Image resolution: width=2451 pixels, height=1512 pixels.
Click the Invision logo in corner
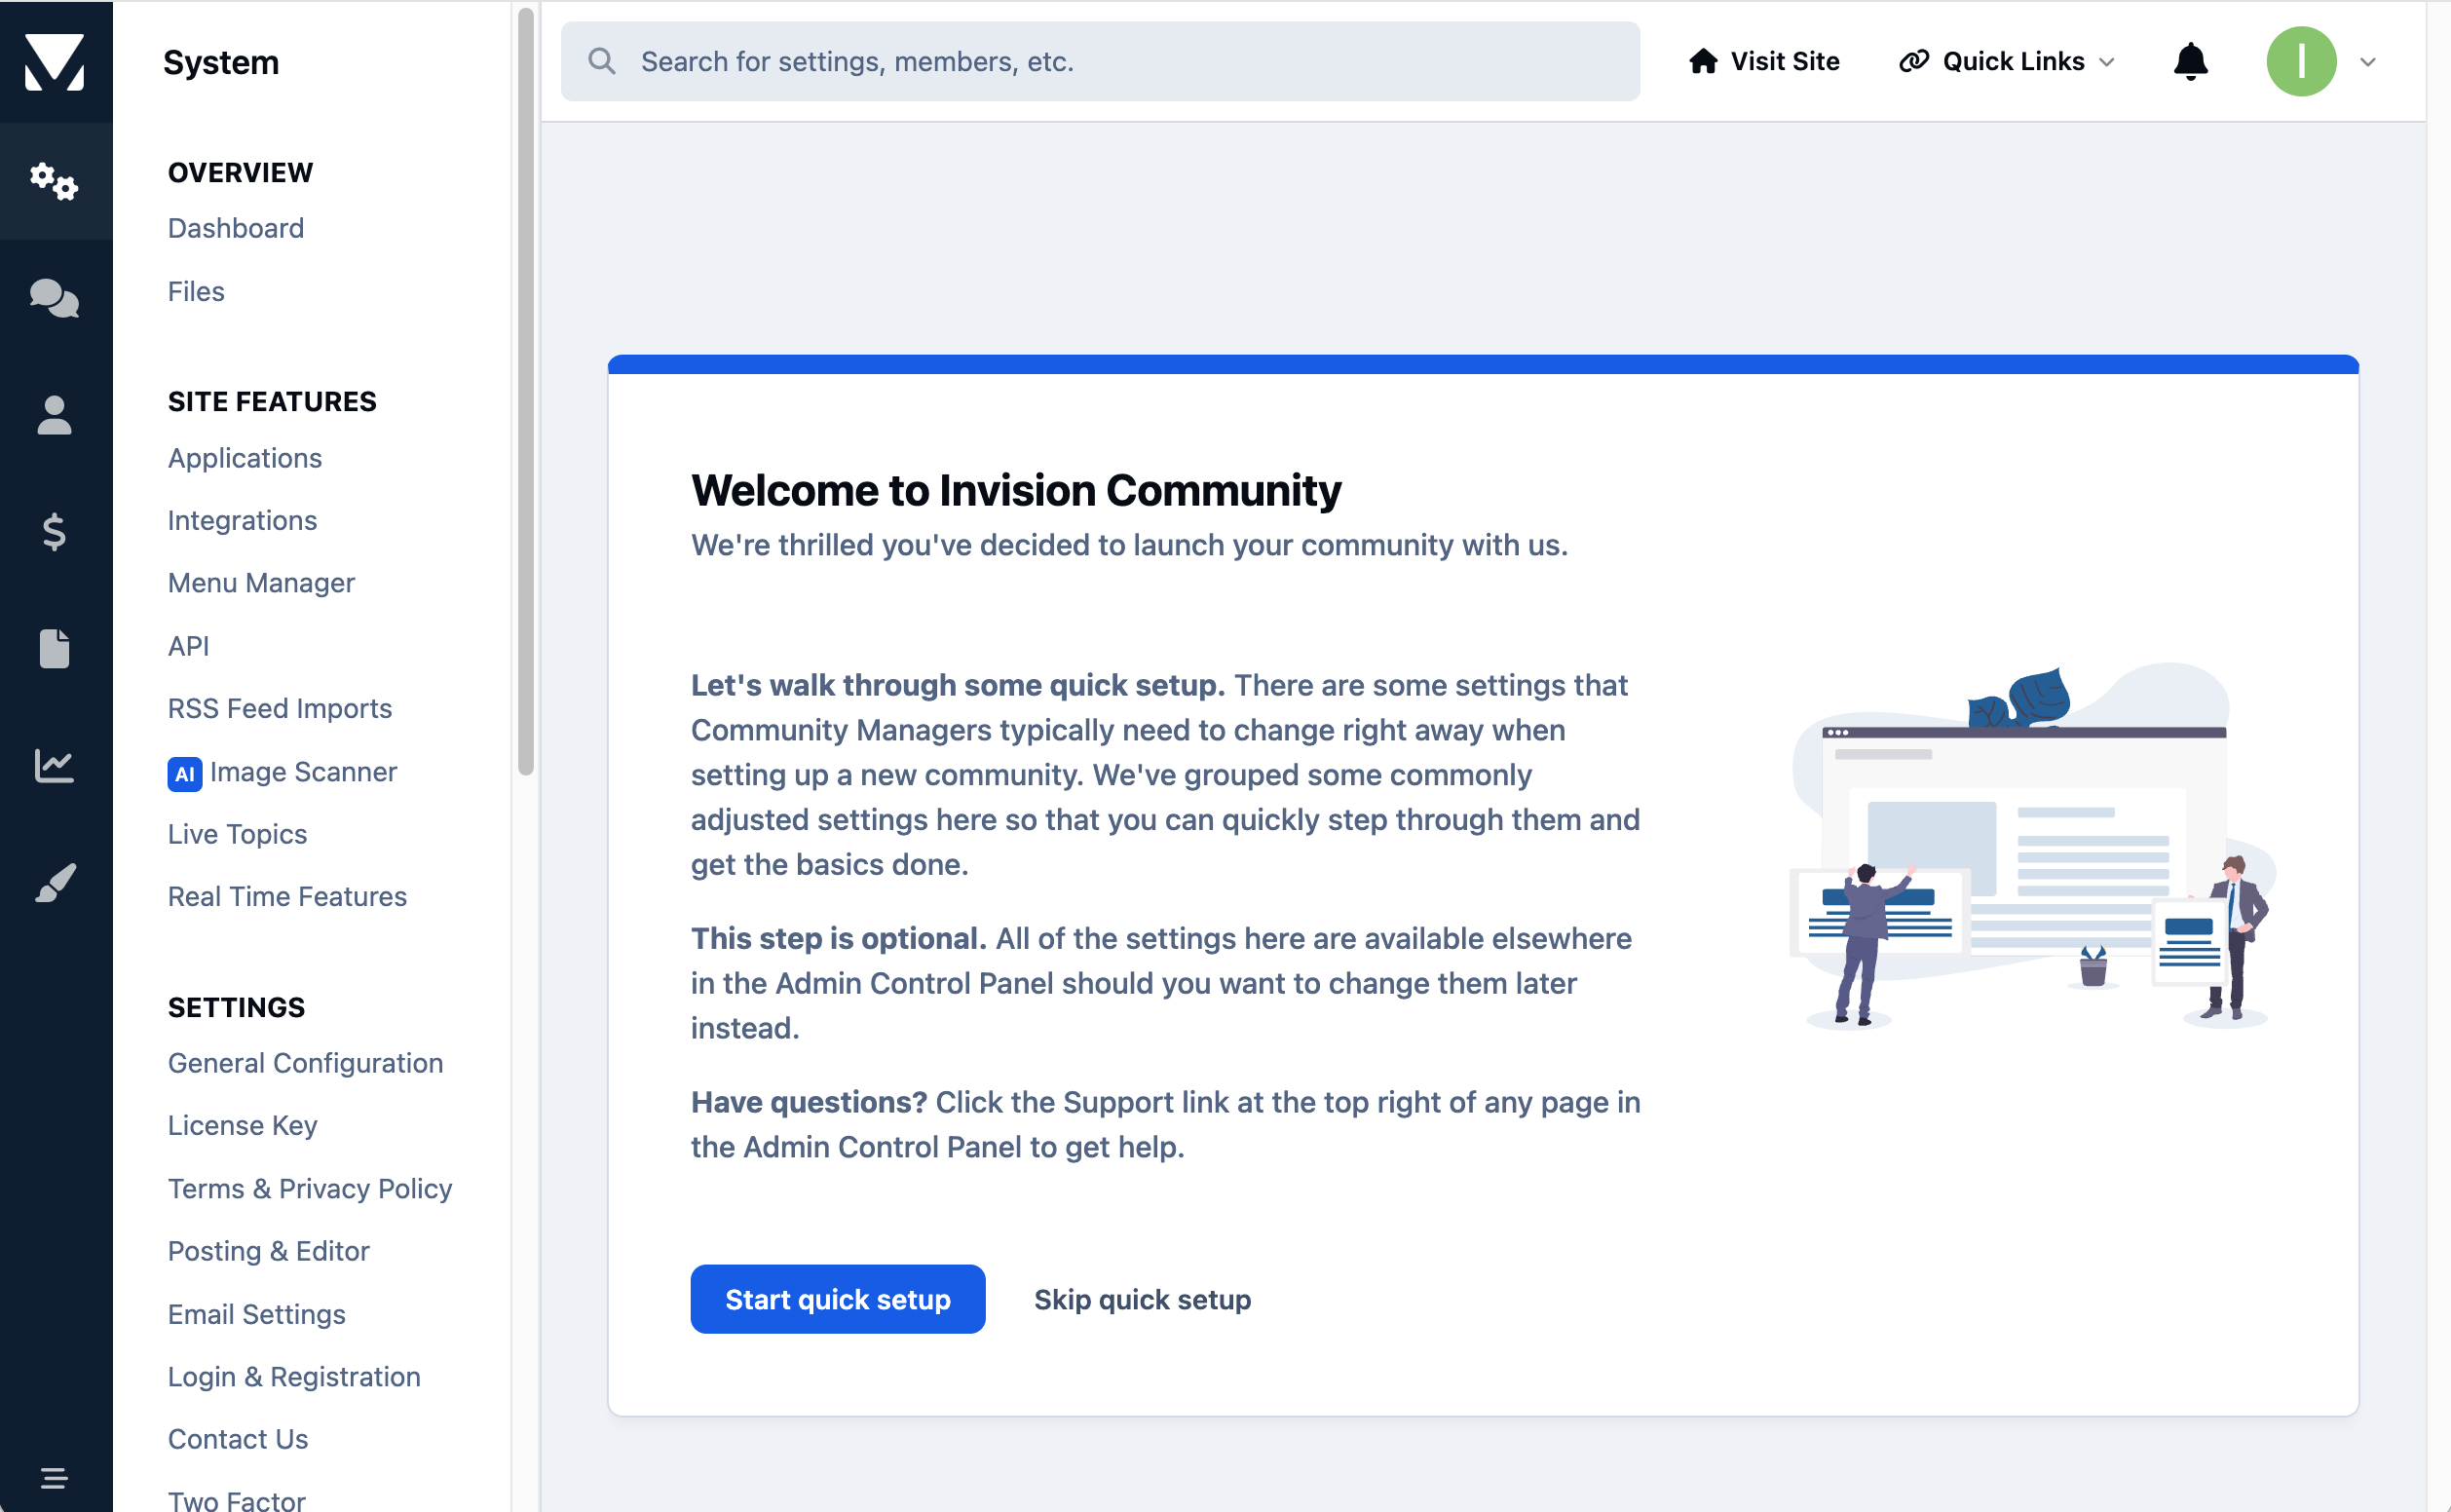point(55,62)
